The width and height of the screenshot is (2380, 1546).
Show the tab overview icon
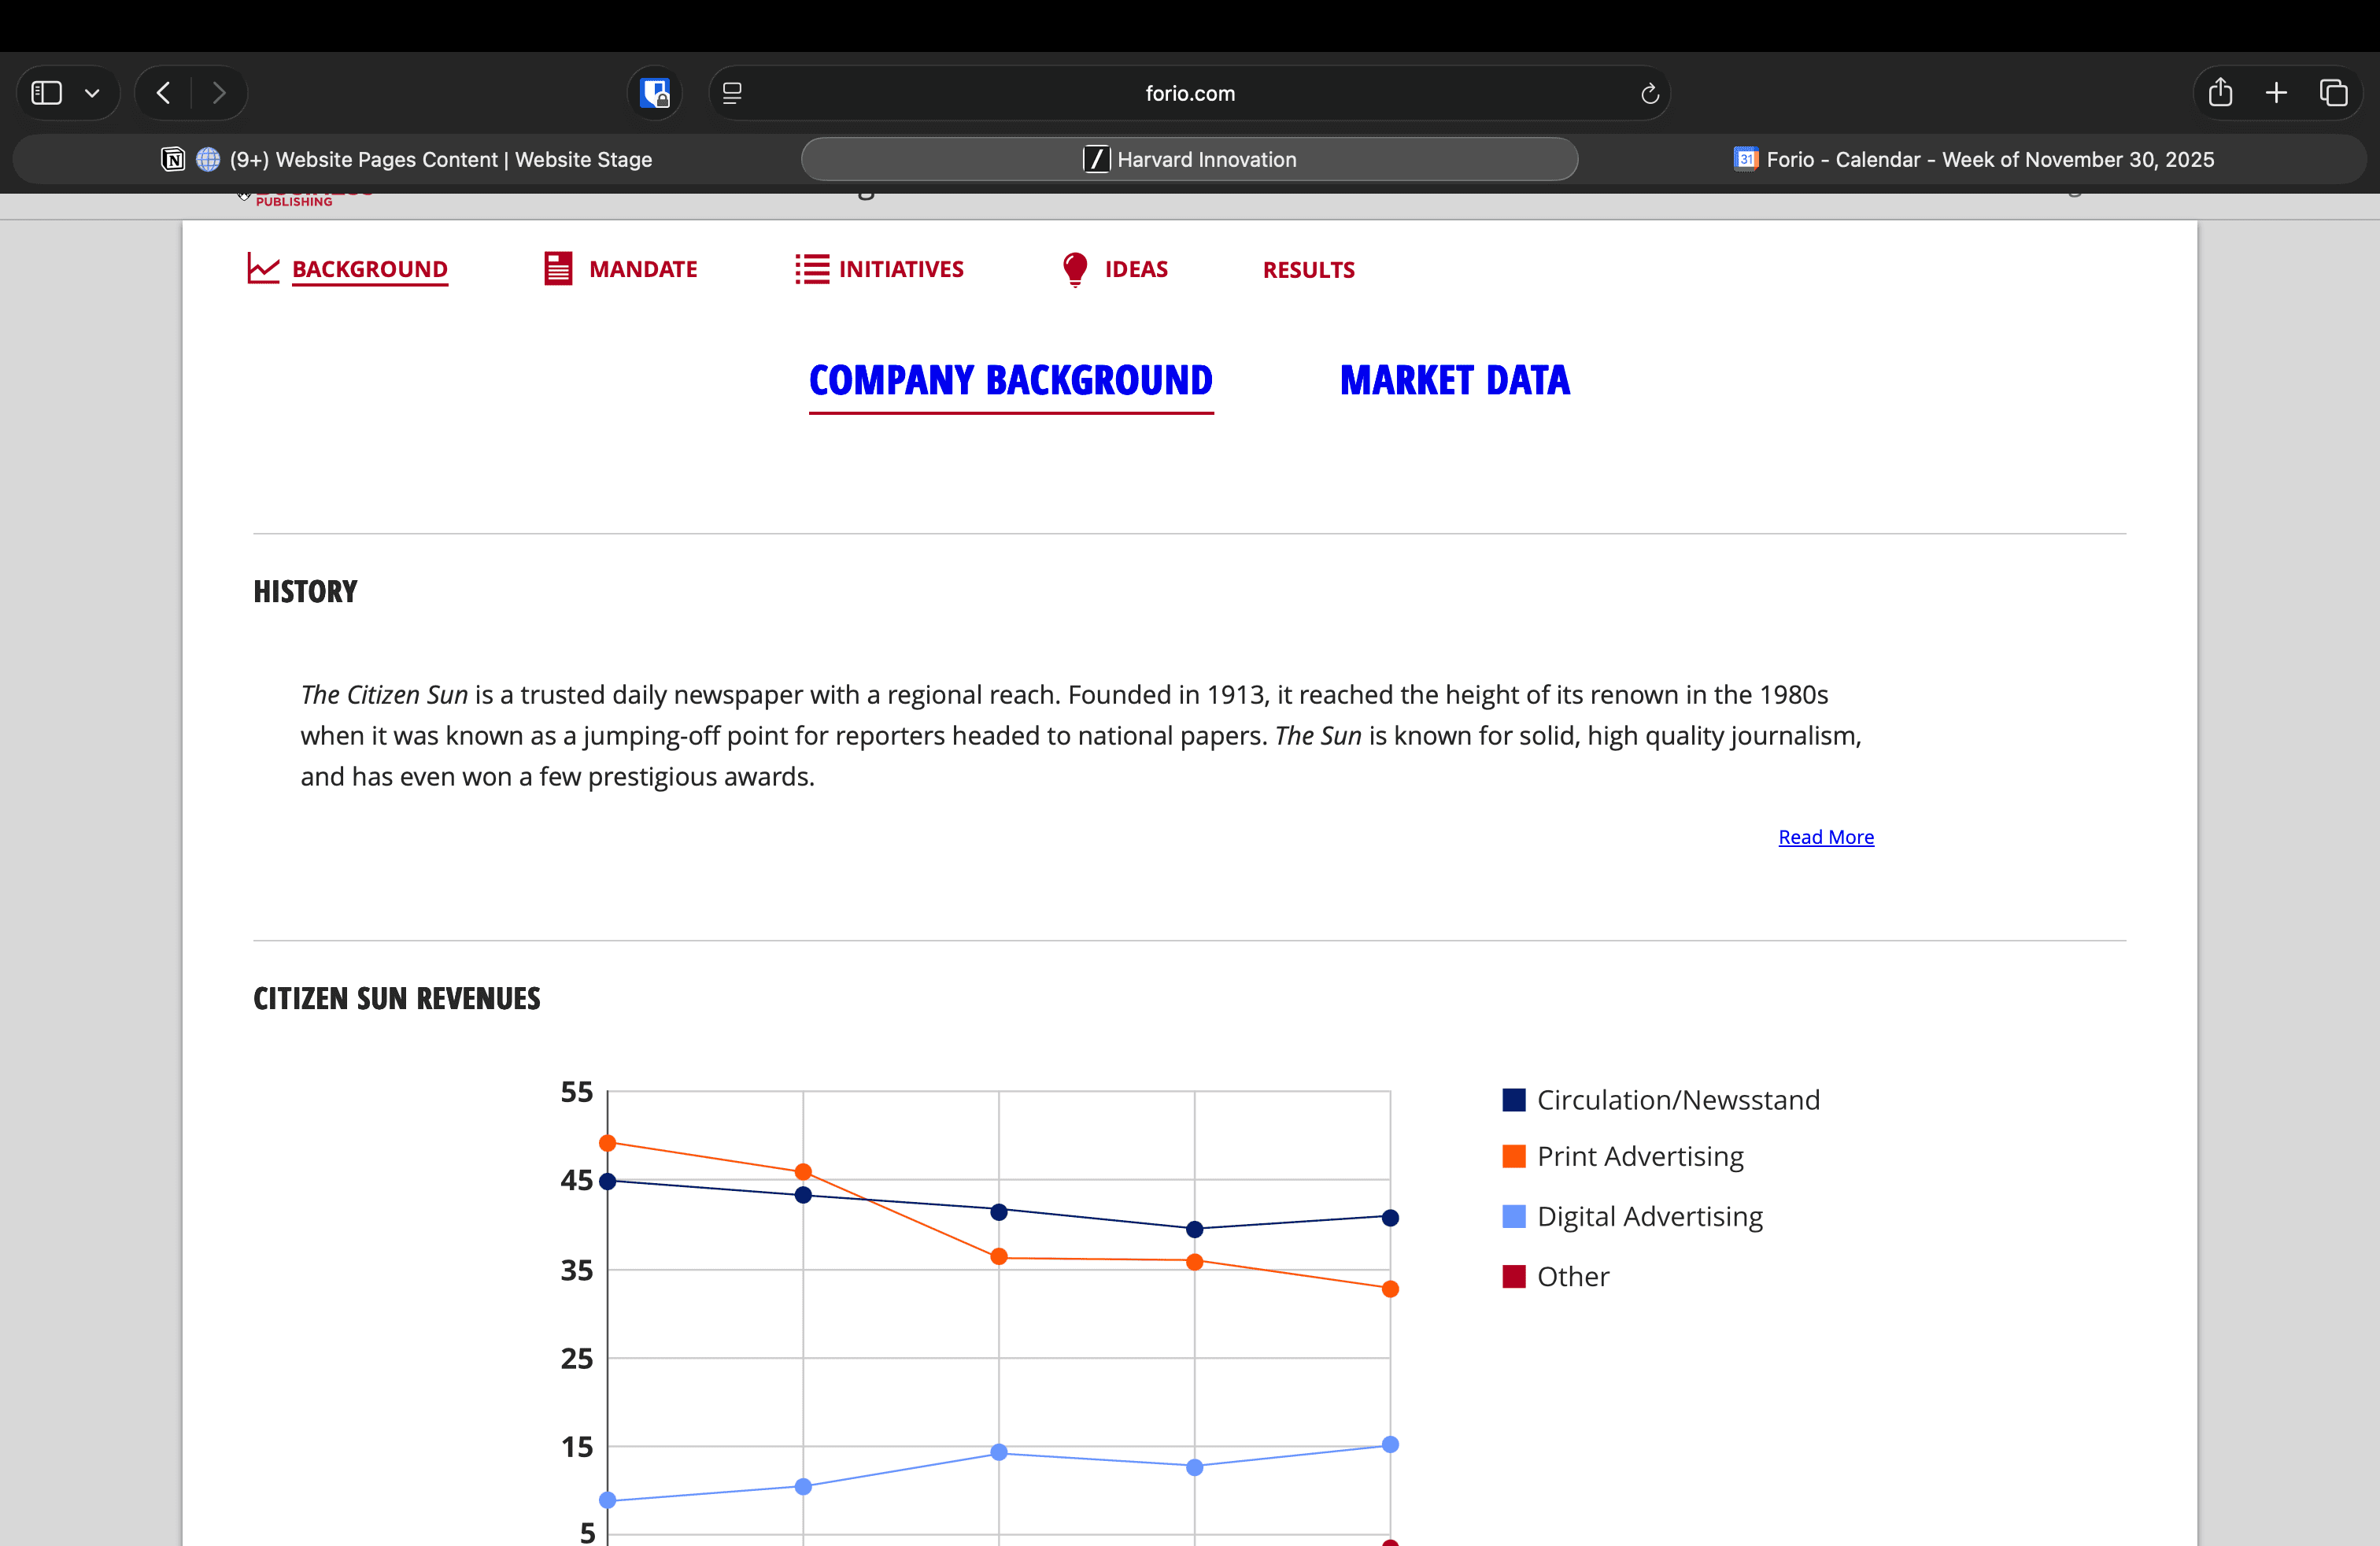(x=2333, y=93)
